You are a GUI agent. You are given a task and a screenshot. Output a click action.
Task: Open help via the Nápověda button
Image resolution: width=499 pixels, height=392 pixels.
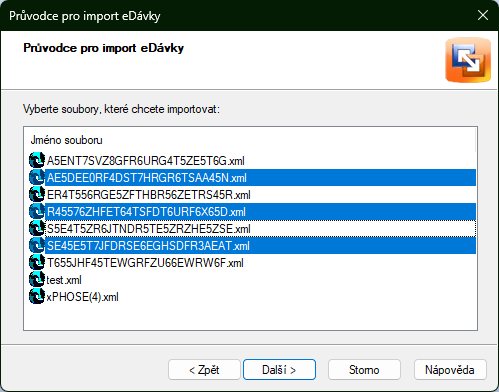[x=450, y=369]
